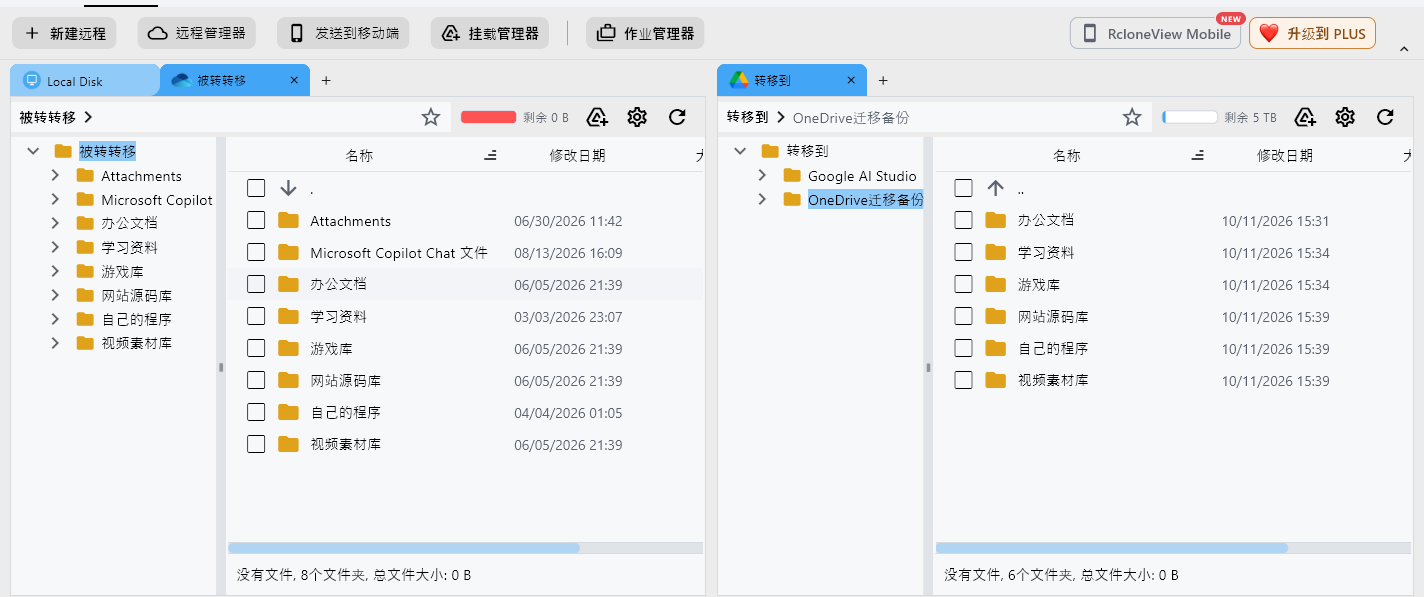This screenshot has width=1424, height=597.
Task: Click the Attachments folder icon in left file list
Action: (289, 220)
